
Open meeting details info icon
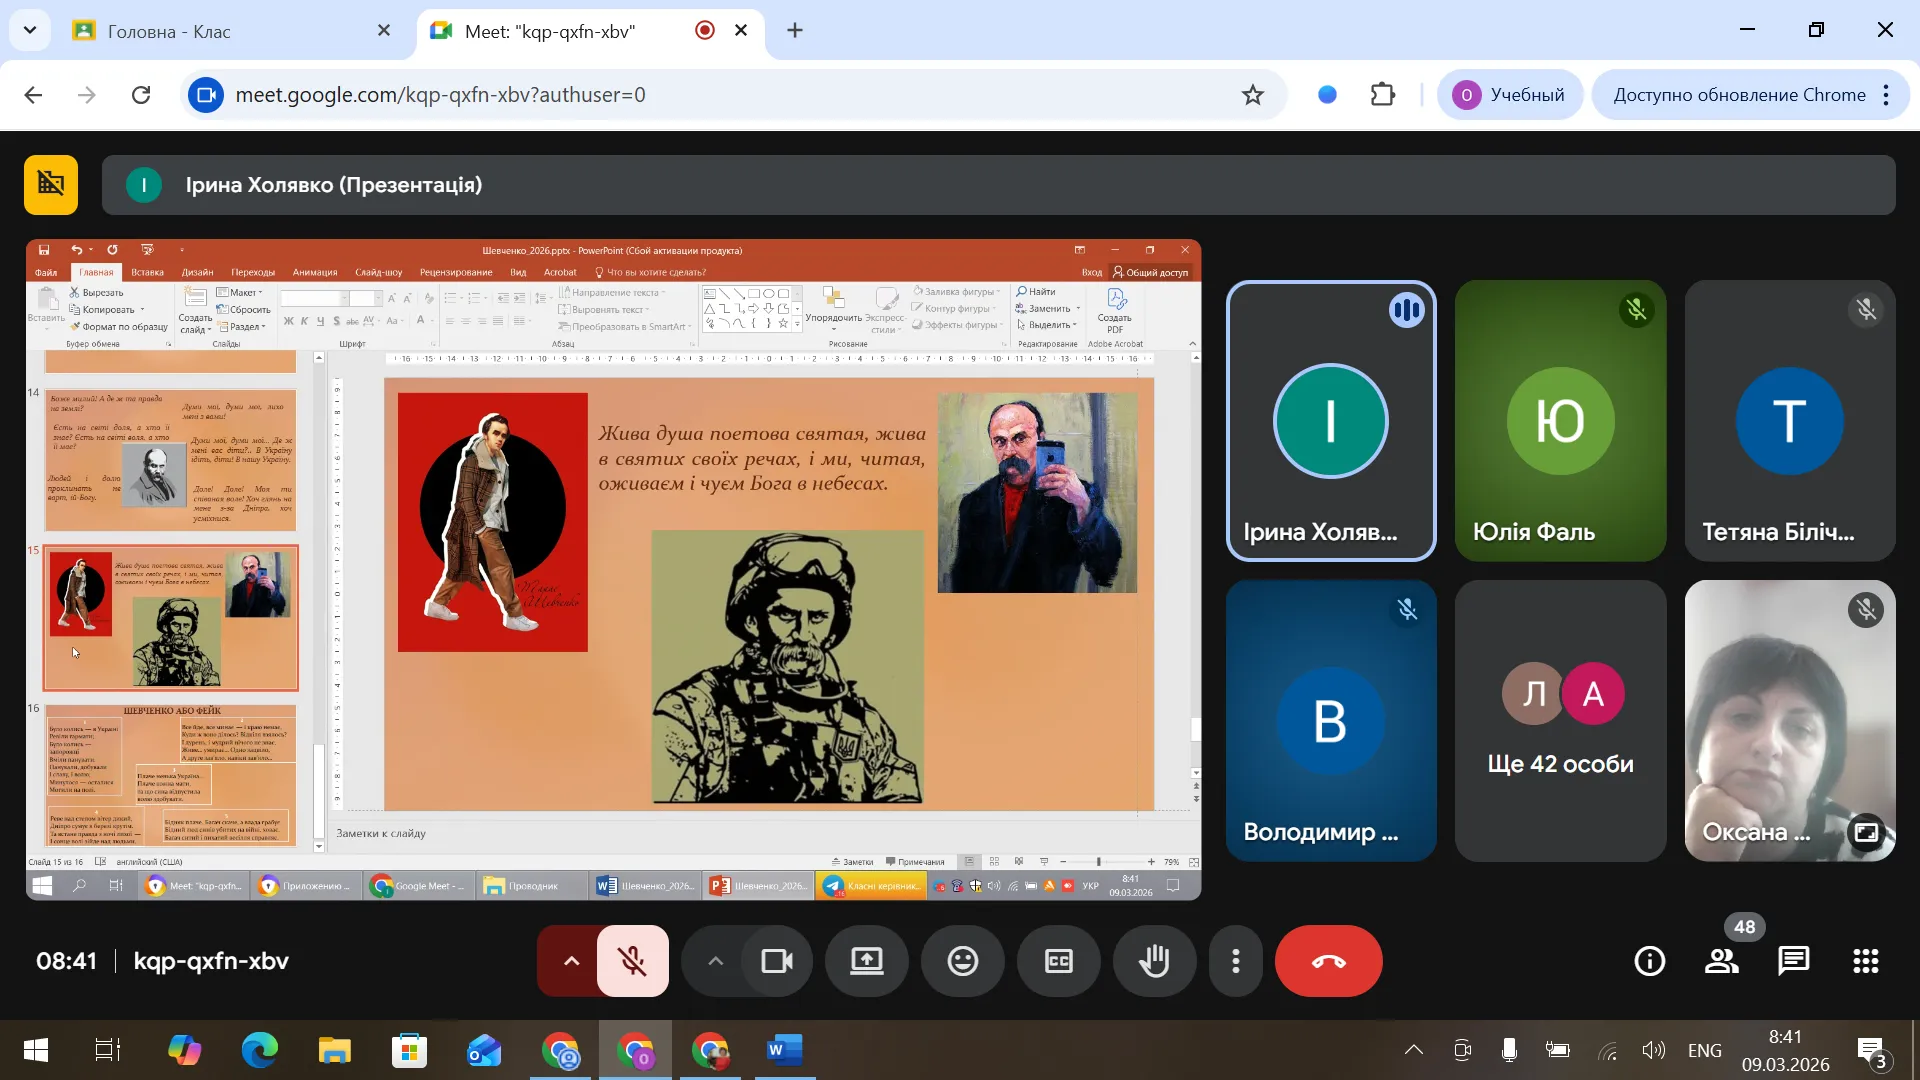point(1649,961)
